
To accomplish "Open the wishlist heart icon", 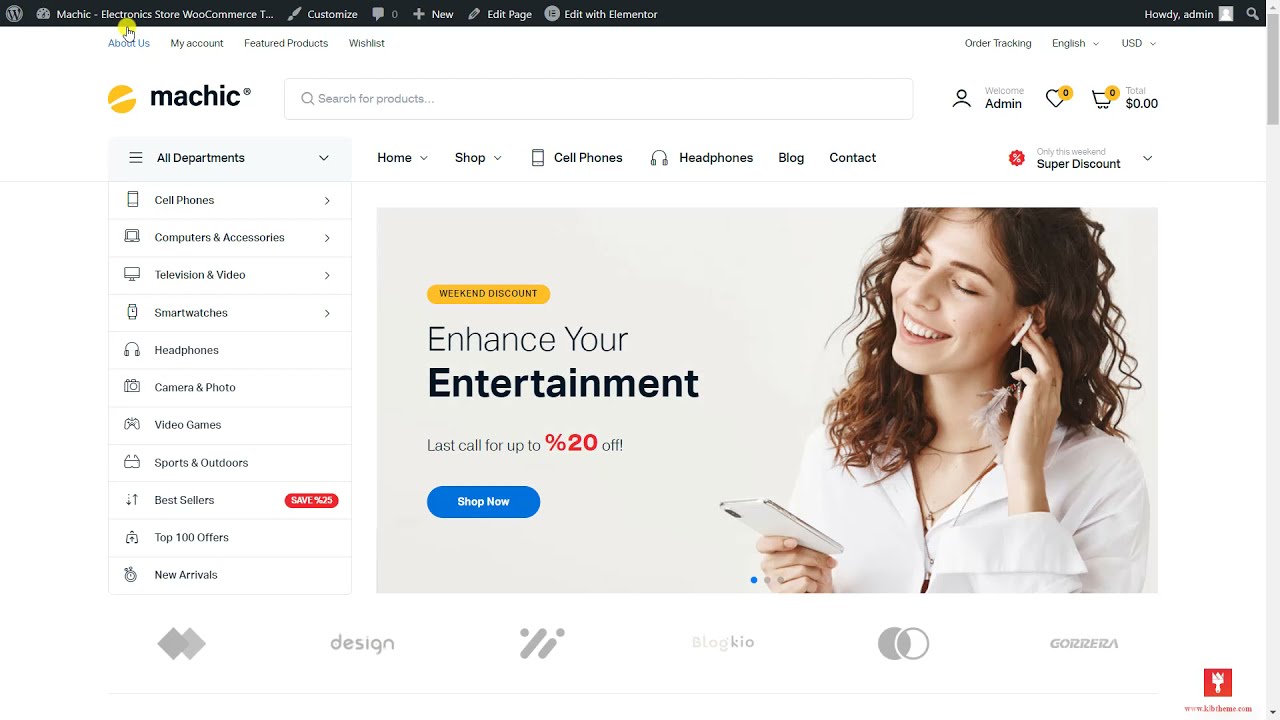I will (1055, 98).
